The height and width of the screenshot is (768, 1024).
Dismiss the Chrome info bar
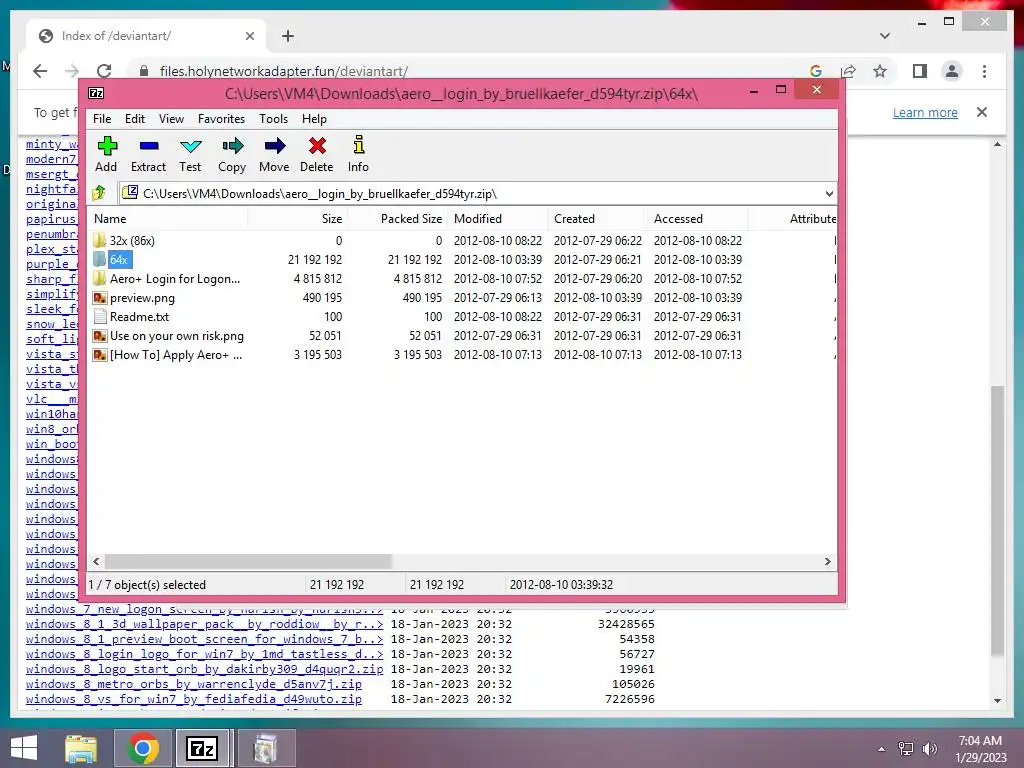click(982, 112)
